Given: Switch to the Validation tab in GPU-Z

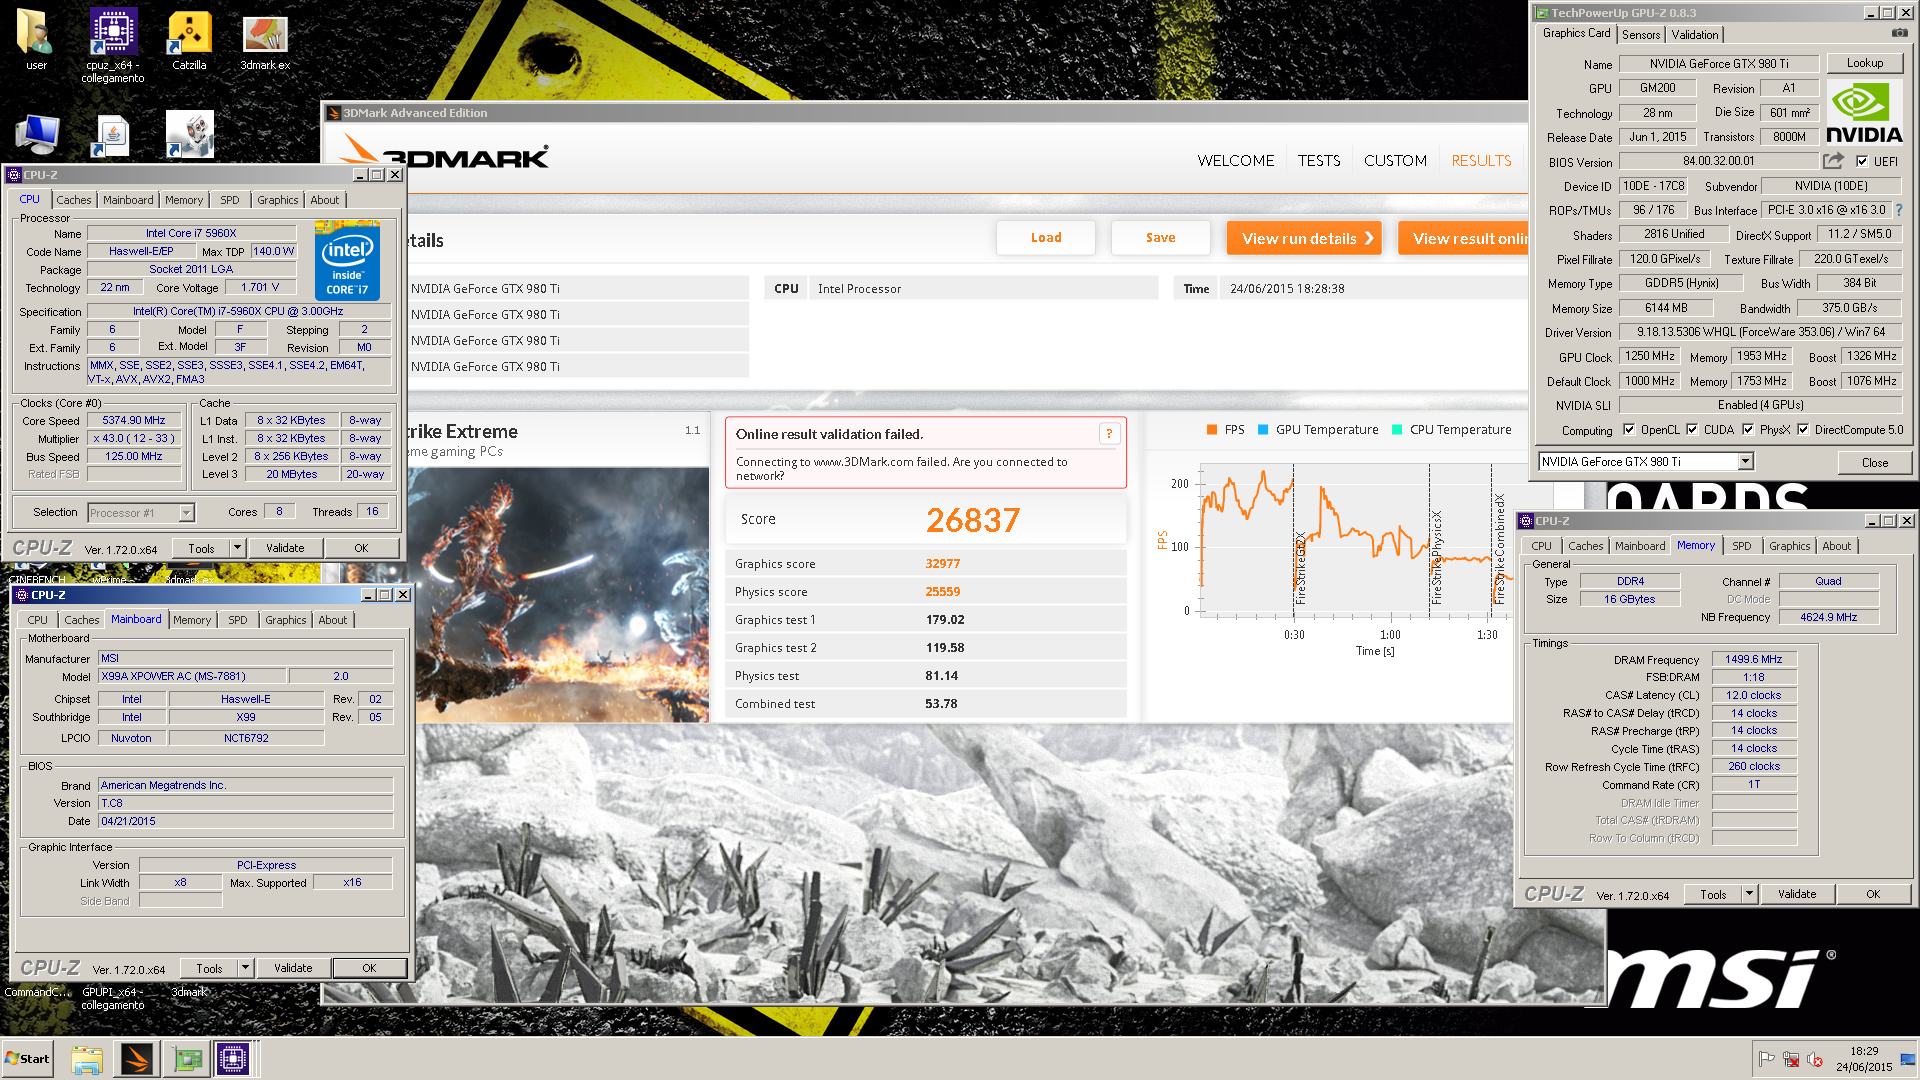Looking at the screenshot, I should pyautogui.click(x=1695, y=35).
